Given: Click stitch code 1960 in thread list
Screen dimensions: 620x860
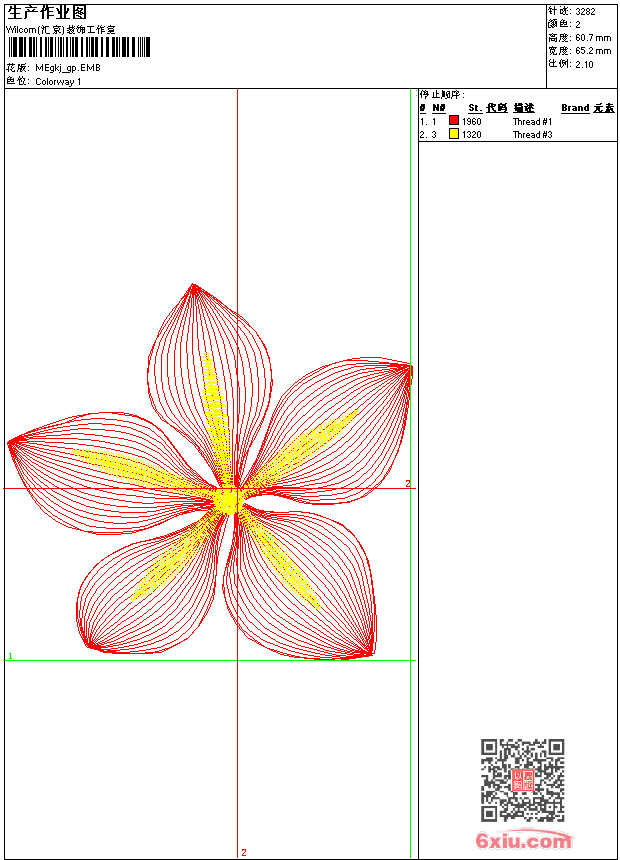Looking at the screenshot, I should pyautogui.click(x=471, y=121).
